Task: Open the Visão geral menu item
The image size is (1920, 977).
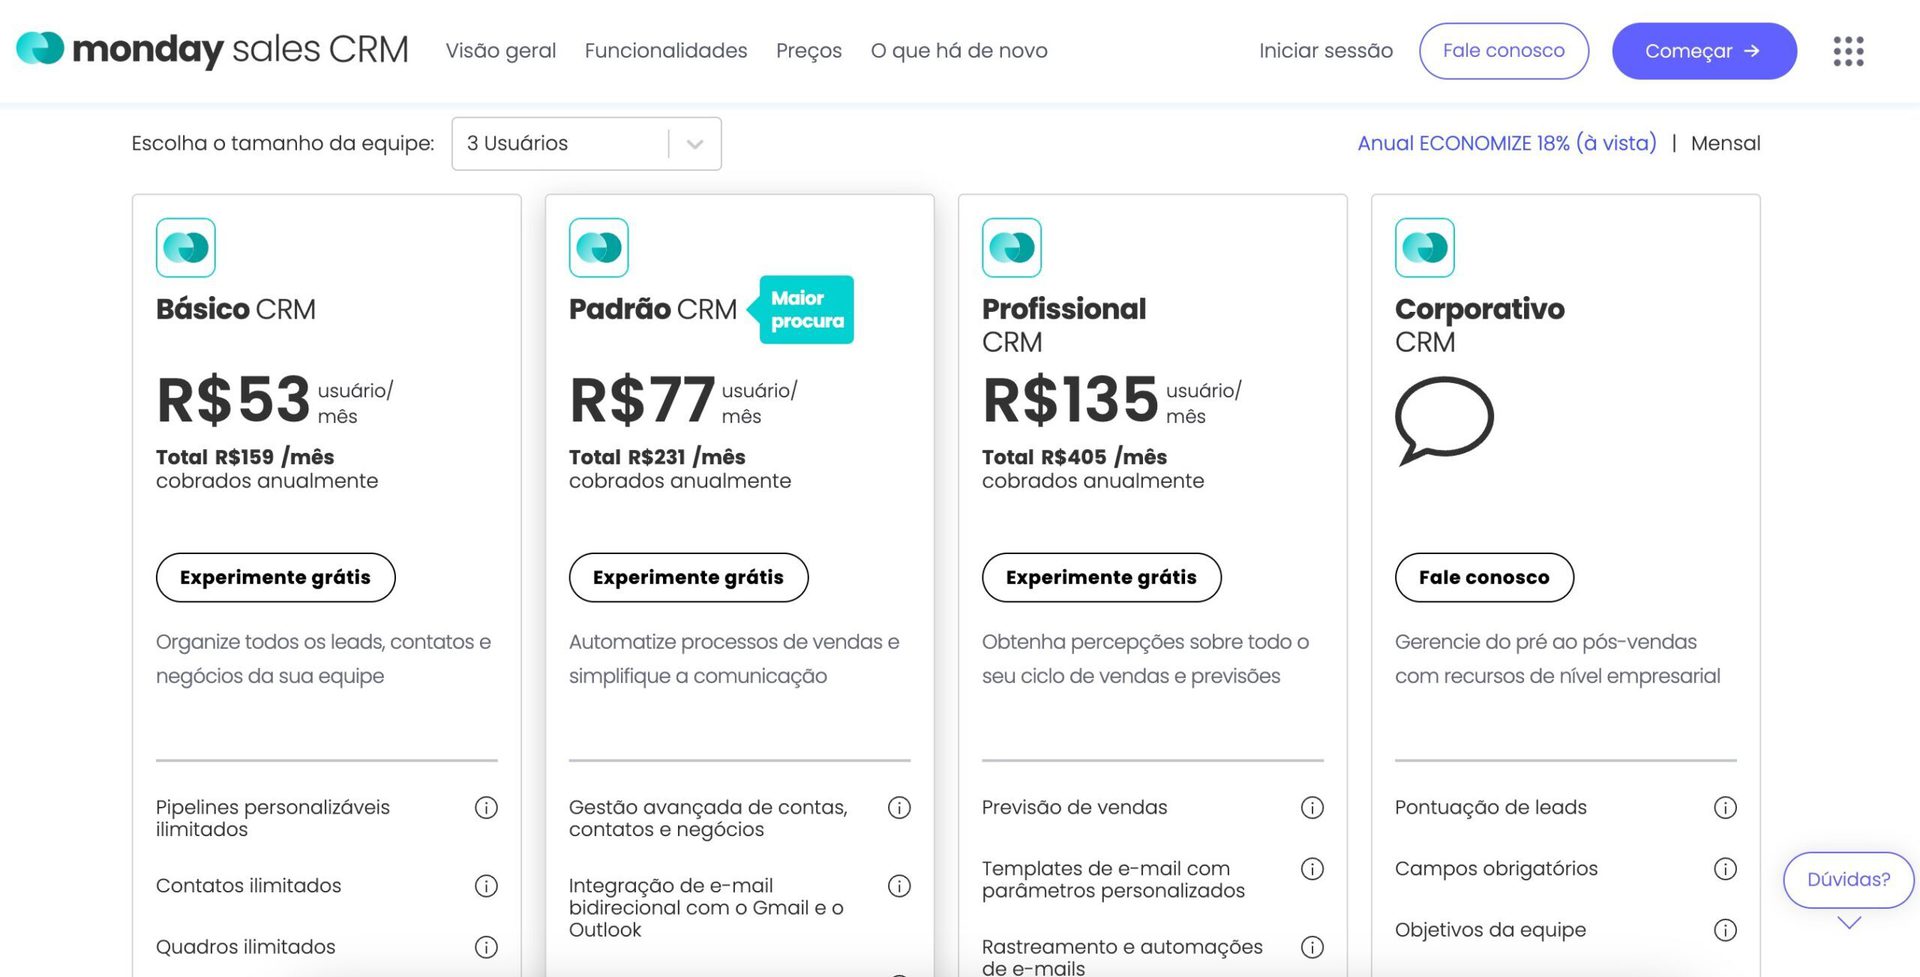Action: (x=500, y=51)
